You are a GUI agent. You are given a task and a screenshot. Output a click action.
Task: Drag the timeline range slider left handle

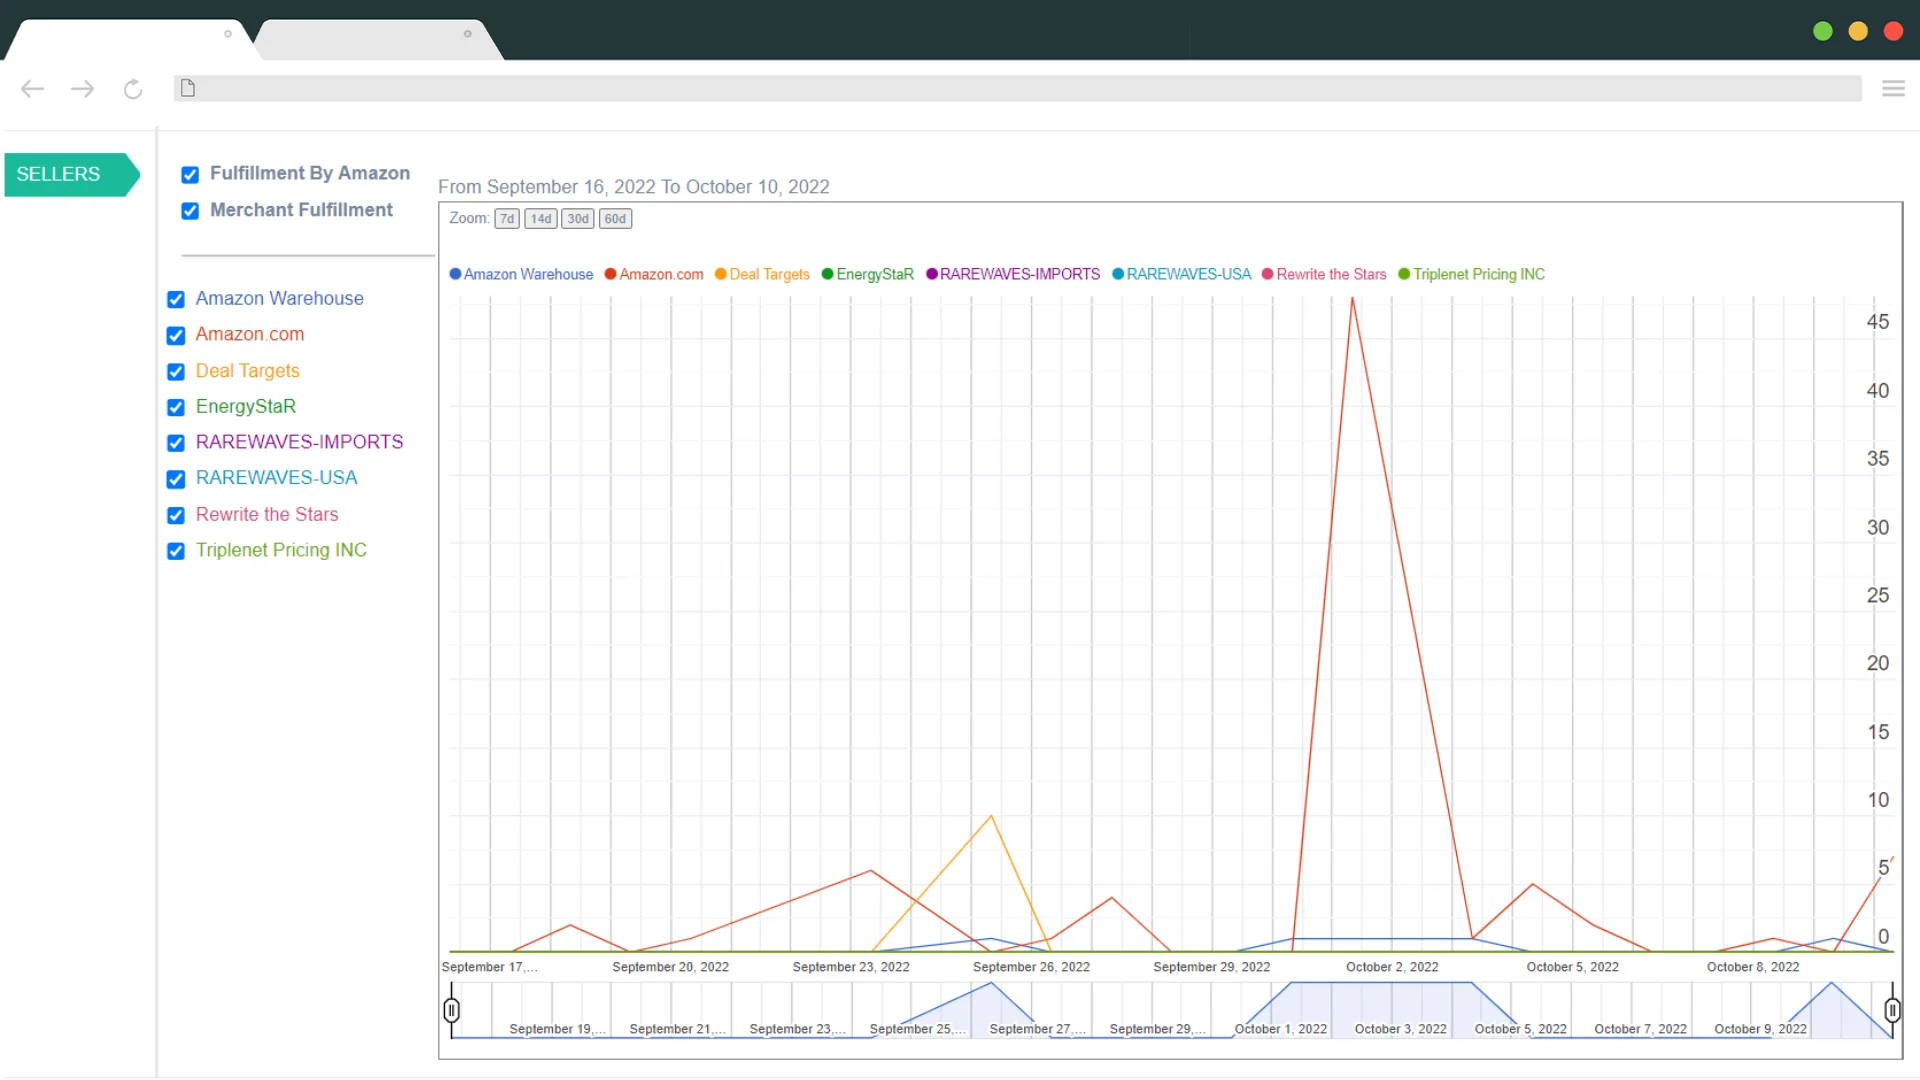click(450, 1011)
